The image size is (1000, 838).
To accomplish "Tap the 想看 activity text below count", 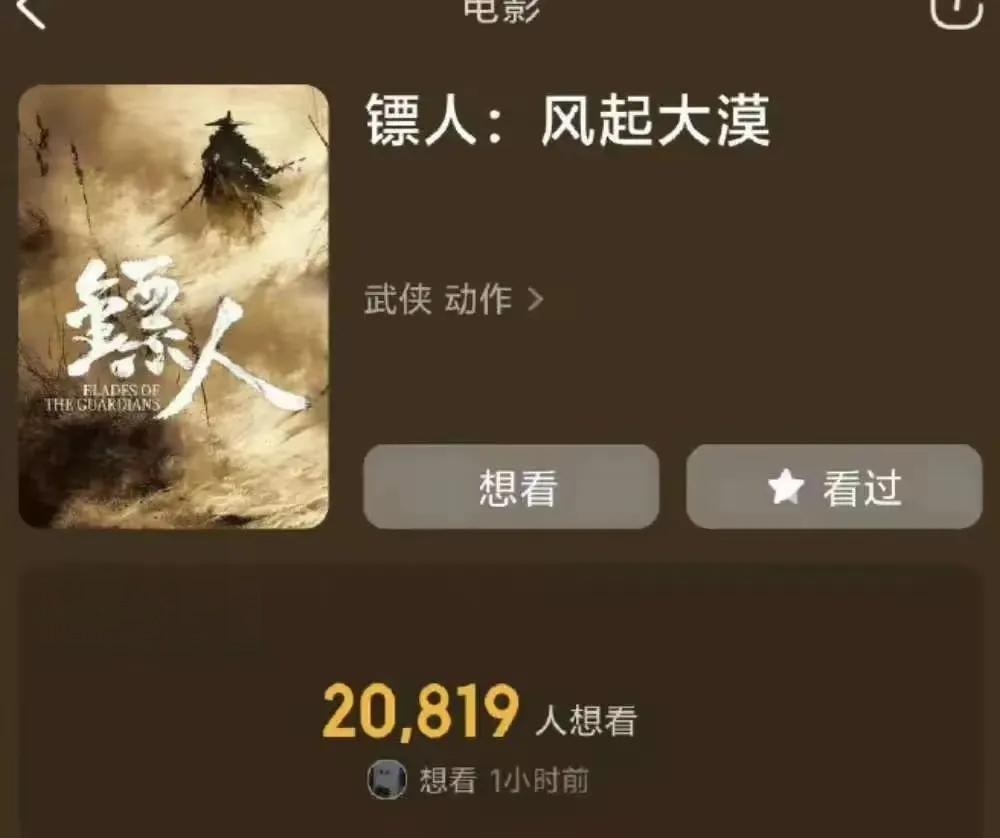I will (448, 780).
